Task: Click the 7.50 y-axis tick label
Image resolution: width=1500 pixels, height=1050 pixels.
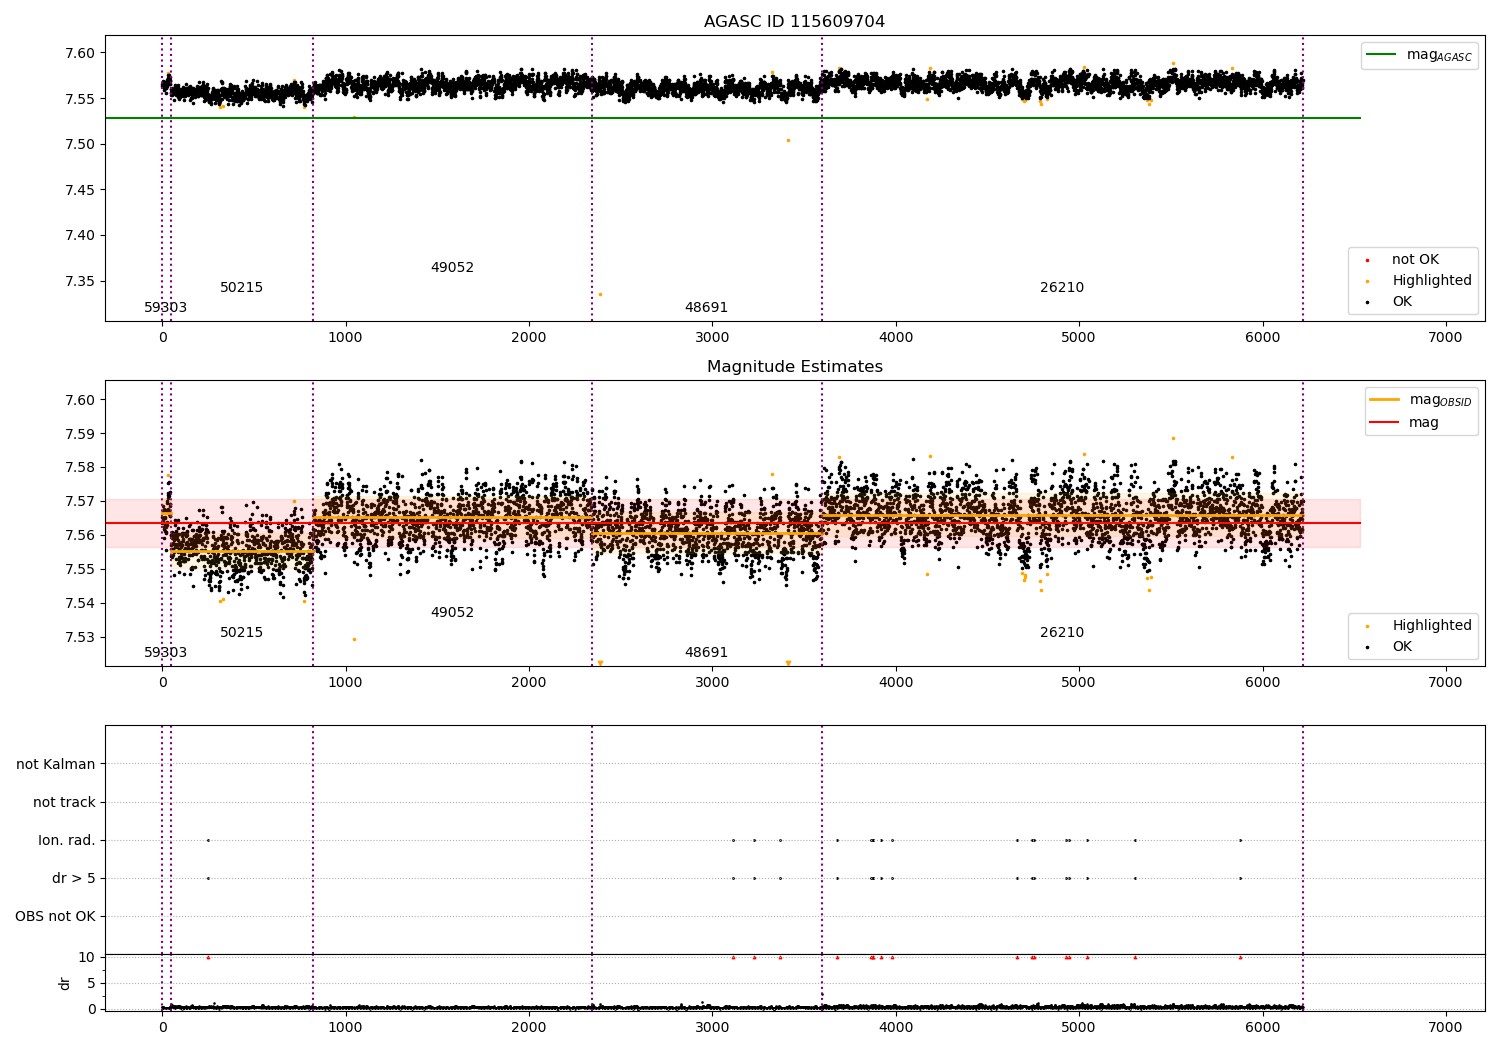Action: (x=78, y=145)
